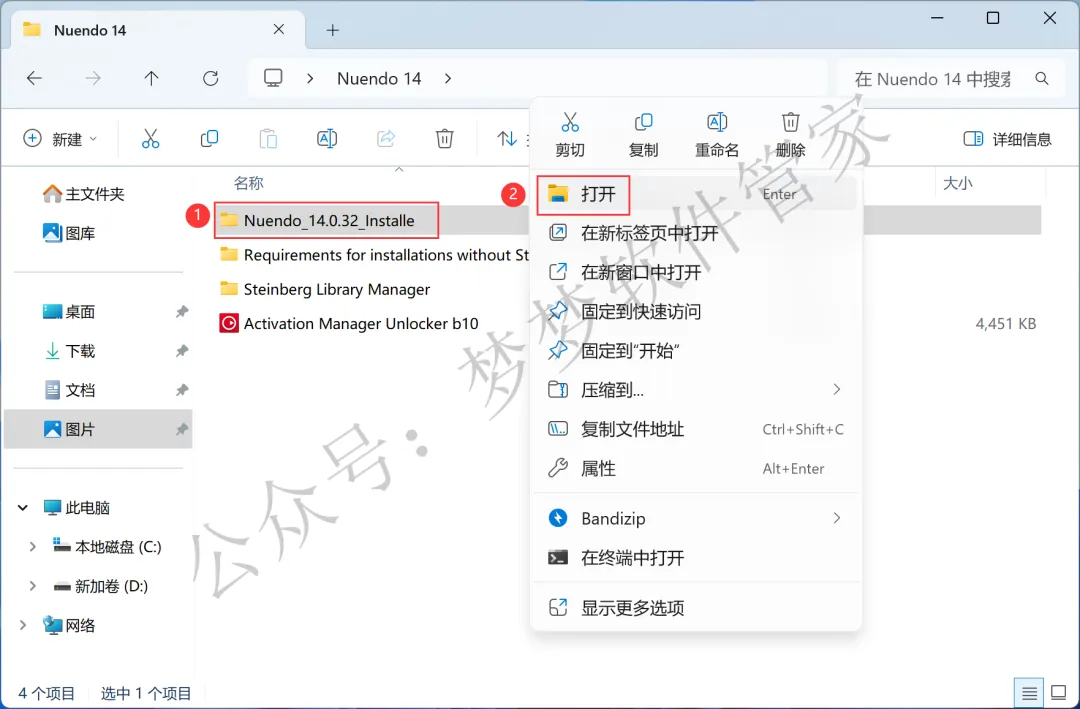The width and height of the screenshot is (1080, 709).
Task: Sort by the 名称 column header
Action: [x=249, y=183]
